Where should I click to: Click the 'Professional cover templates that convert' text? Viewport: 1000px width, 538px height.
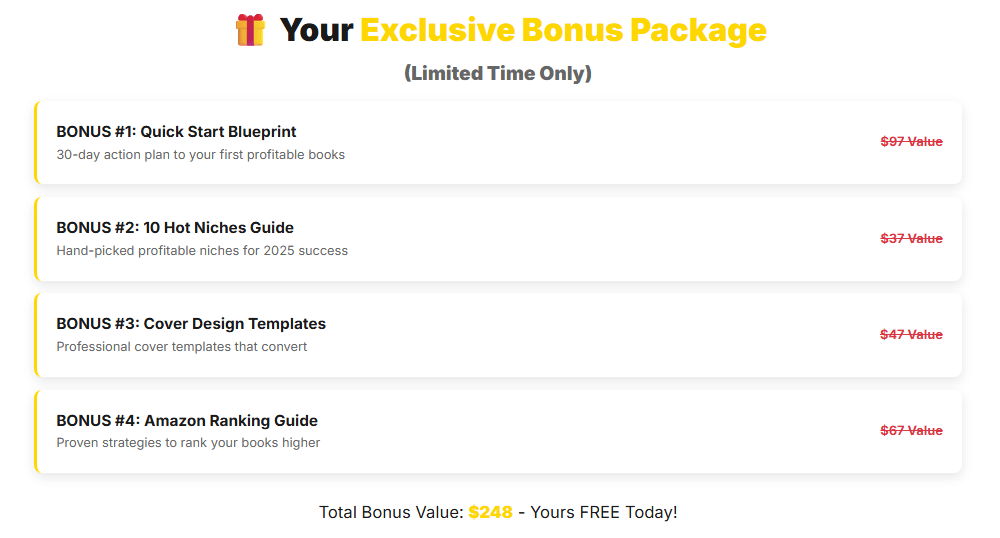coord(181,347)
